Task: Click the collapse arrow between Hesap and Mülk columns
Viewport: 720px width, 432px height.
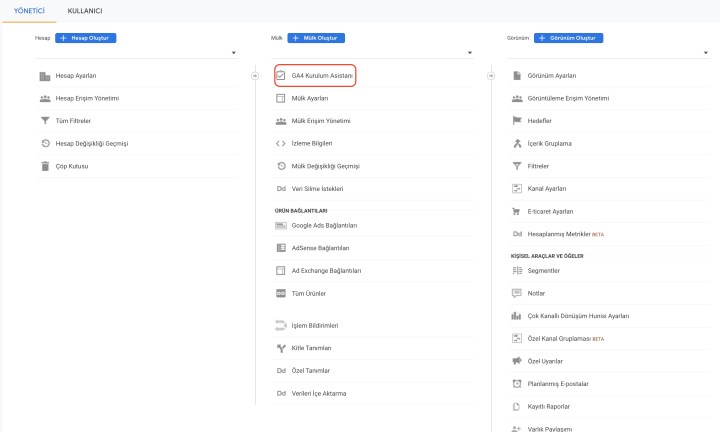Action: coord(255,76)
